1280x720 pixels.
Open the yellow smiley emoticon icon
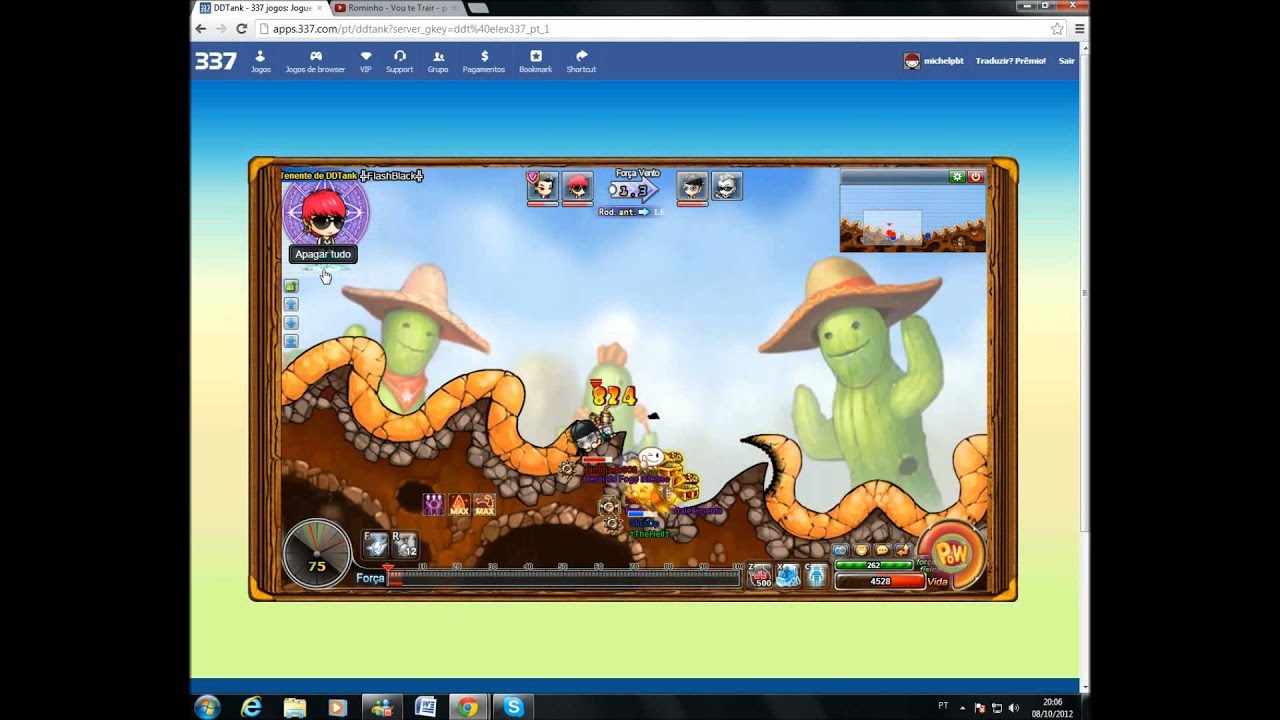861,550
